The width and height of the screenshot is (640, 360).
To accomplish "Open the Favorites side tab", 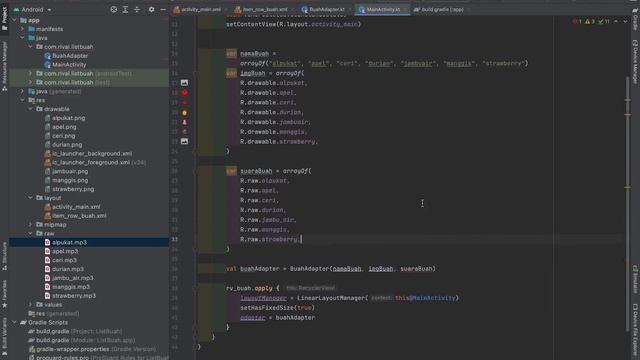I will [x=4, y=294].
